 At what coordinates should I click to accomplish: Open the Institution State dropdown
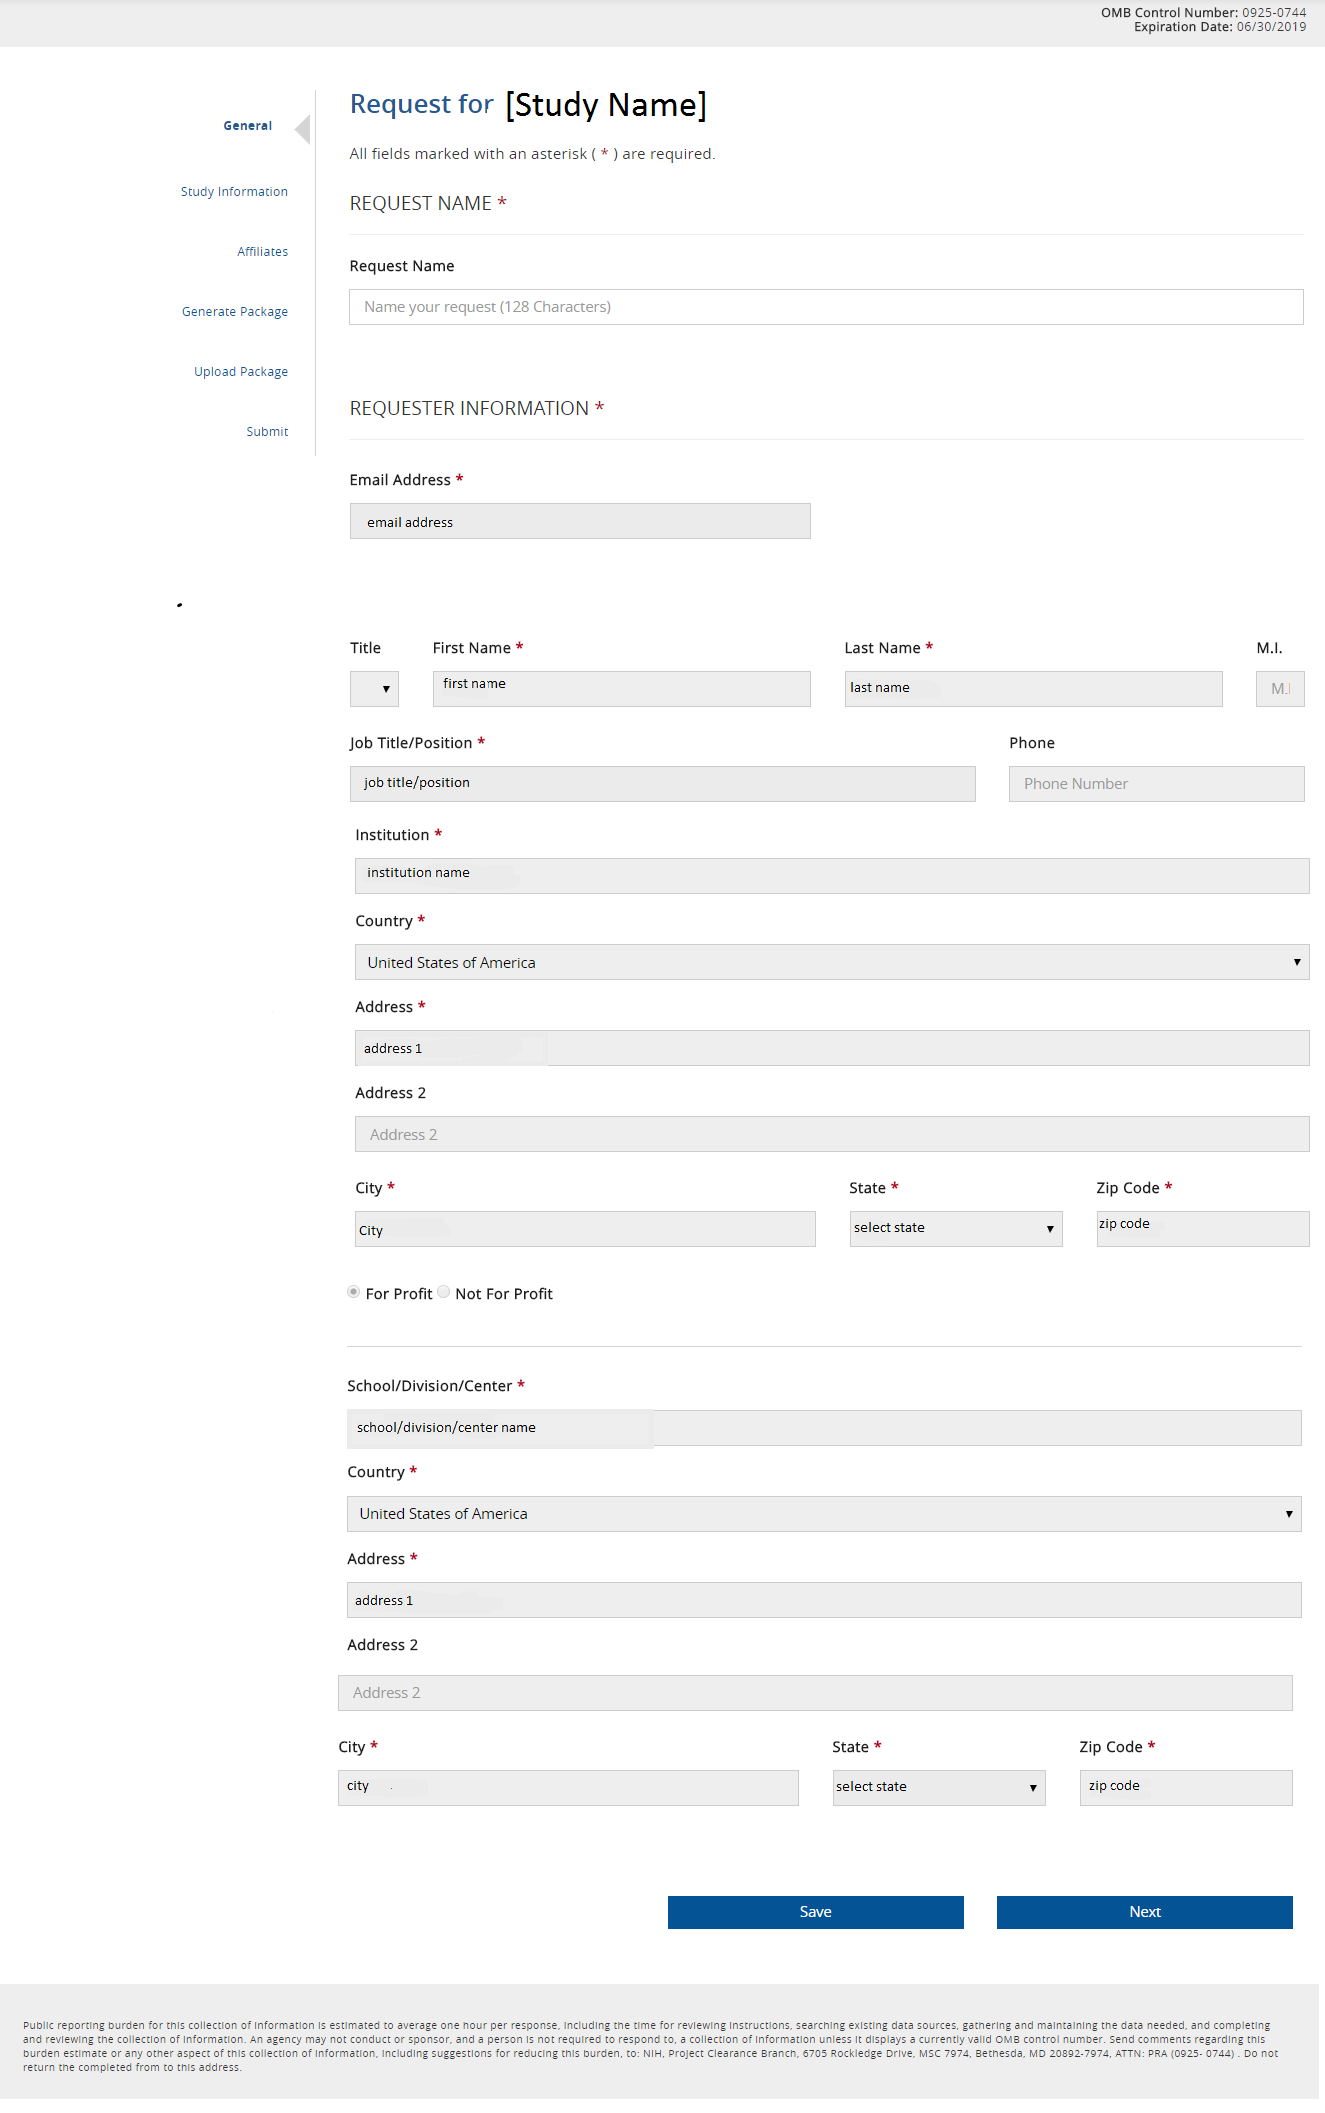pyautogui.click(x=955, y=1229)
